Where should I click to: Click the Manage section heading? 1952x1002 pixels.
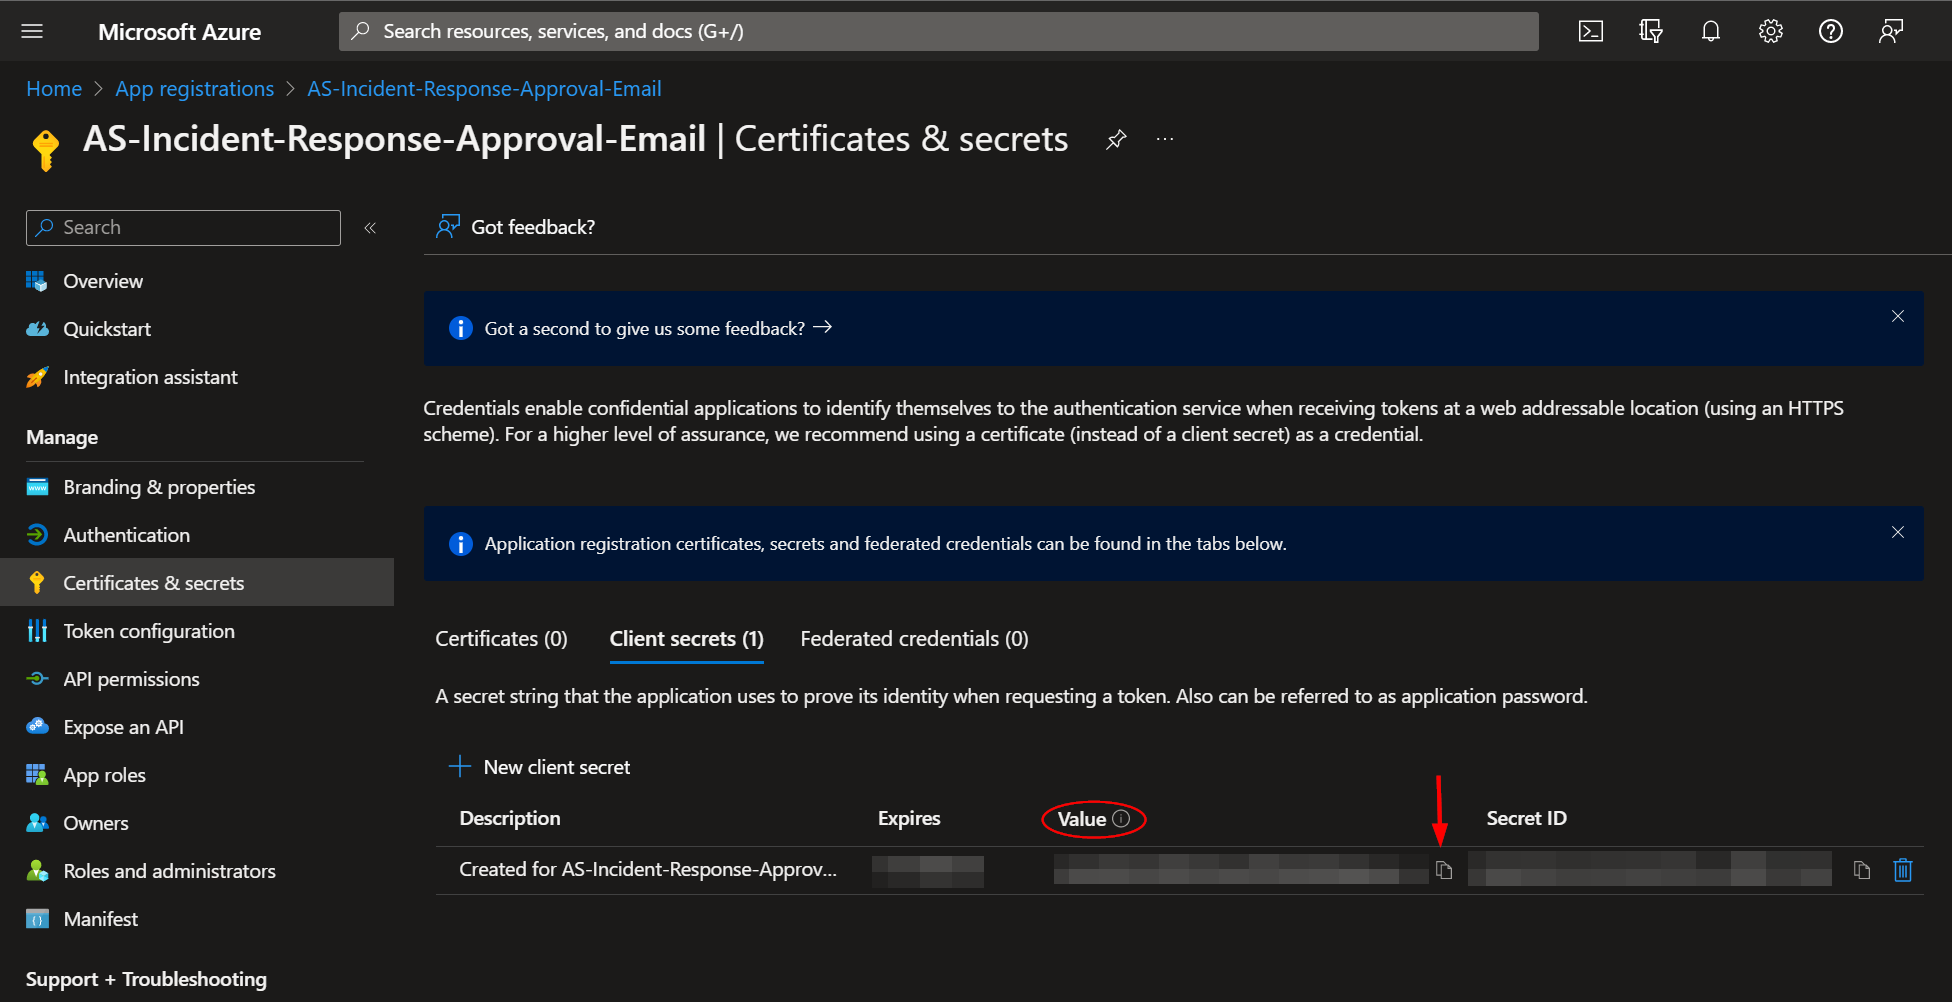[x=62, y=437]
